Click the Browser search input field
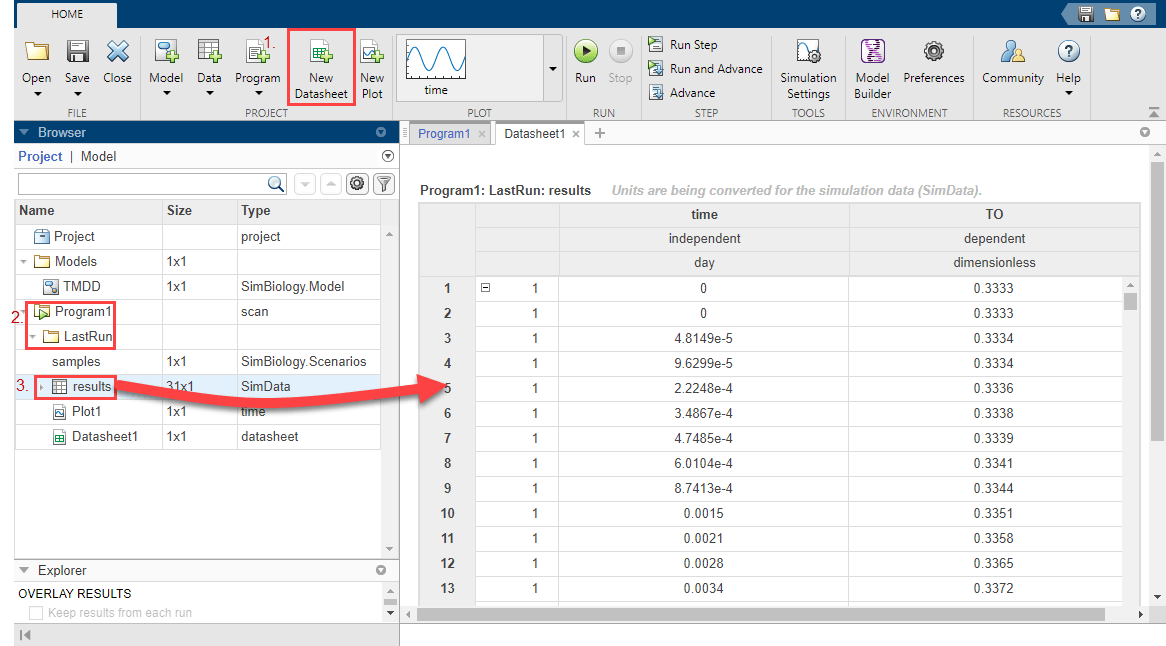 (x=142, y=184)
